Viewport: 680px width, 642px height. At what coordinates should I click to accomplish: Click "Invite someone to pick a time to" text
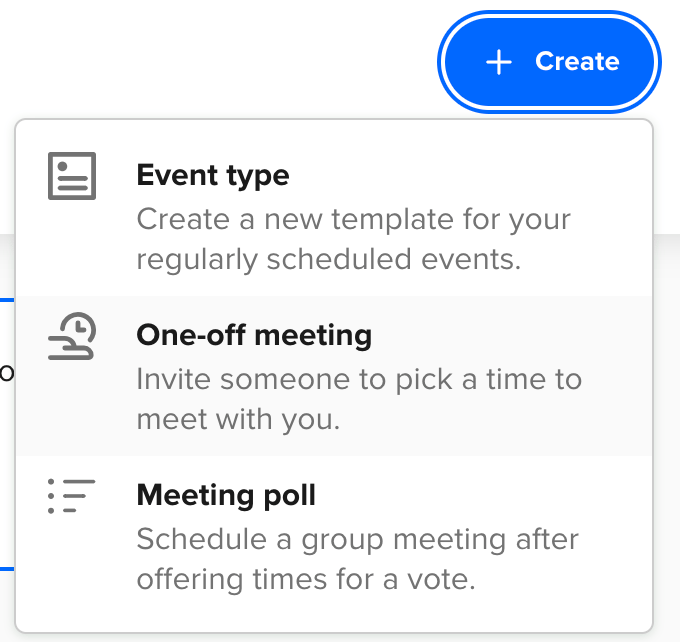[359, 379]
